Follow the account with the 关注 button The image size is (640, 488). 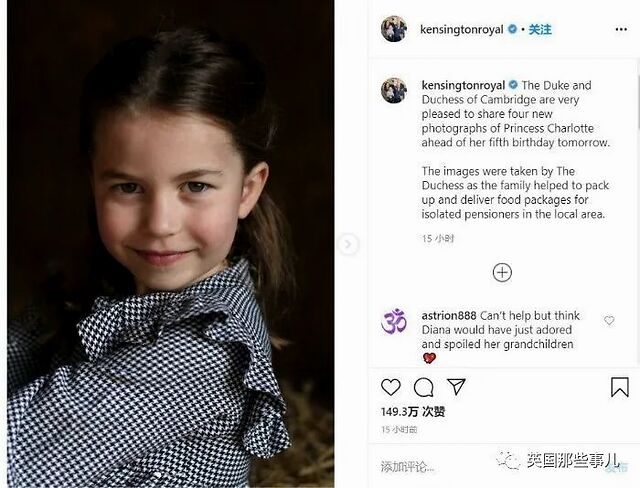(x=539, y=30)
